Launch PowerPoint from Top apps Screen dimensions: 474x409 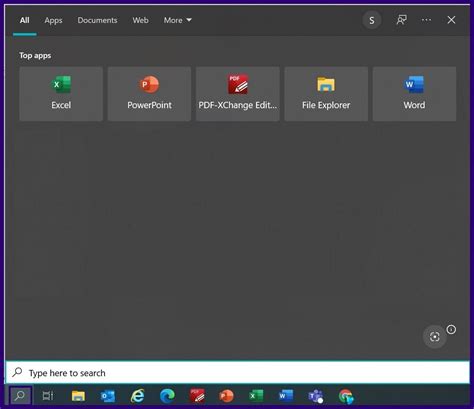point(149,94)
